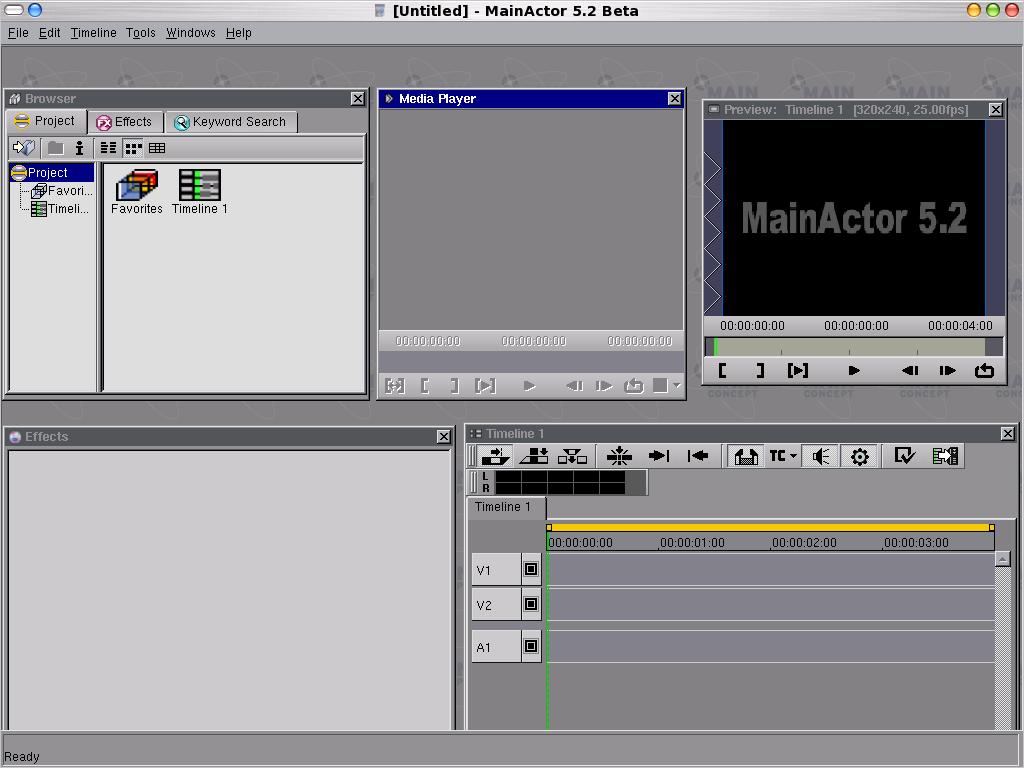Image resolution: width=1024 pixels, height=768 pixels.
Task: Switch Browser to icon view
Action: (133, 148)
